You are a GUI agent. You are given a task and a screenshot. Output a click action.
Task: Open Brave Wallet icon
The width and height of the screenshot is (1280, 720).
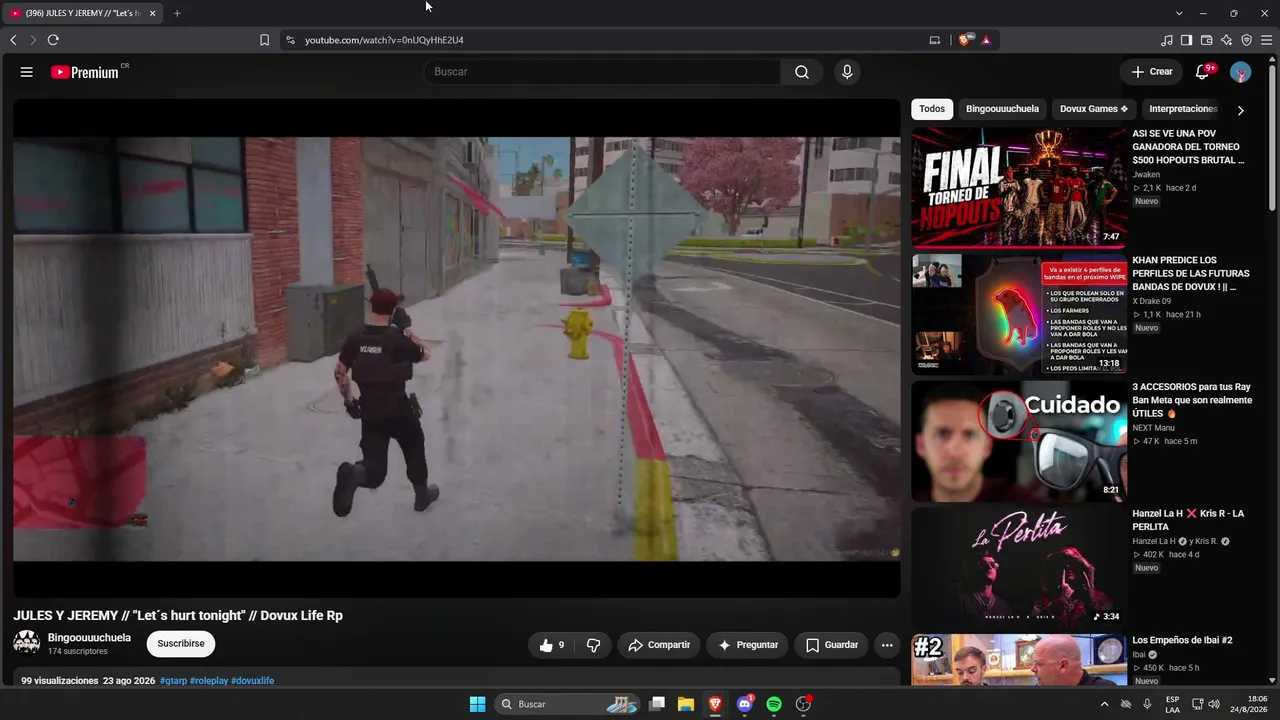click(1206, 40)
